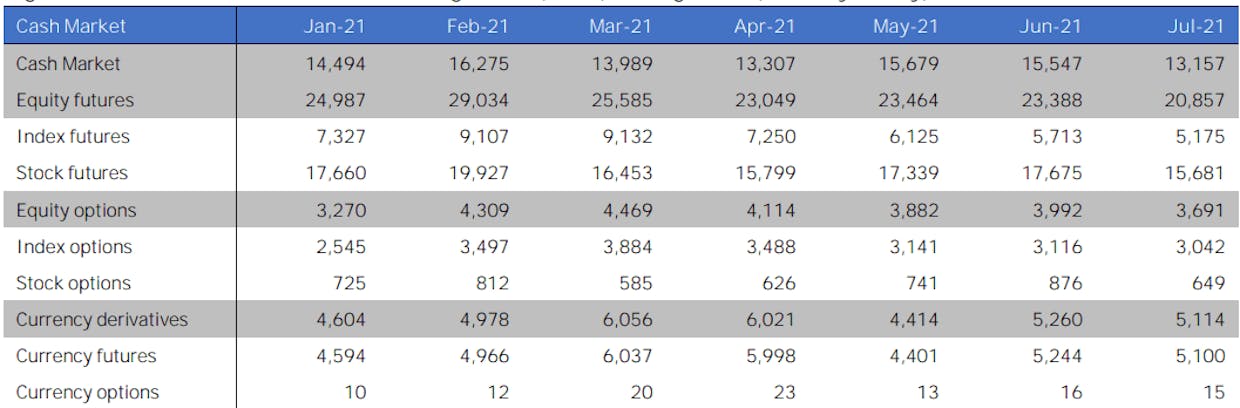This screenshot has height=408, width=1240.
Task: Click the Equity options row label
Action: coord(76,210)
